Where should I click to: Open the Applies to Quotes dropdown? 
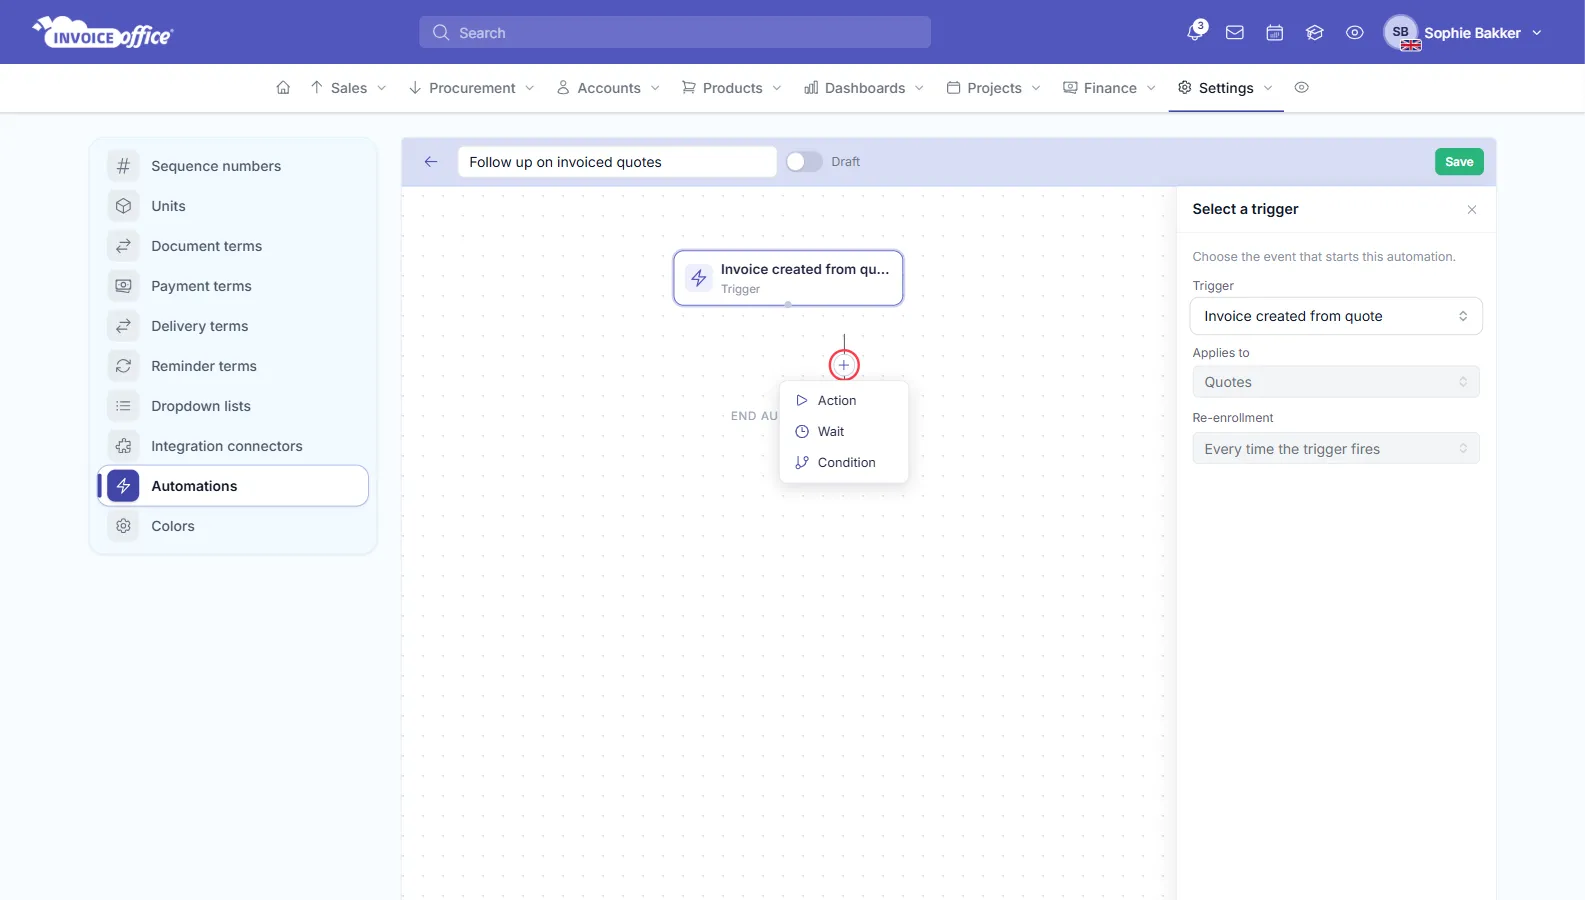click(x=1335, y=382)
